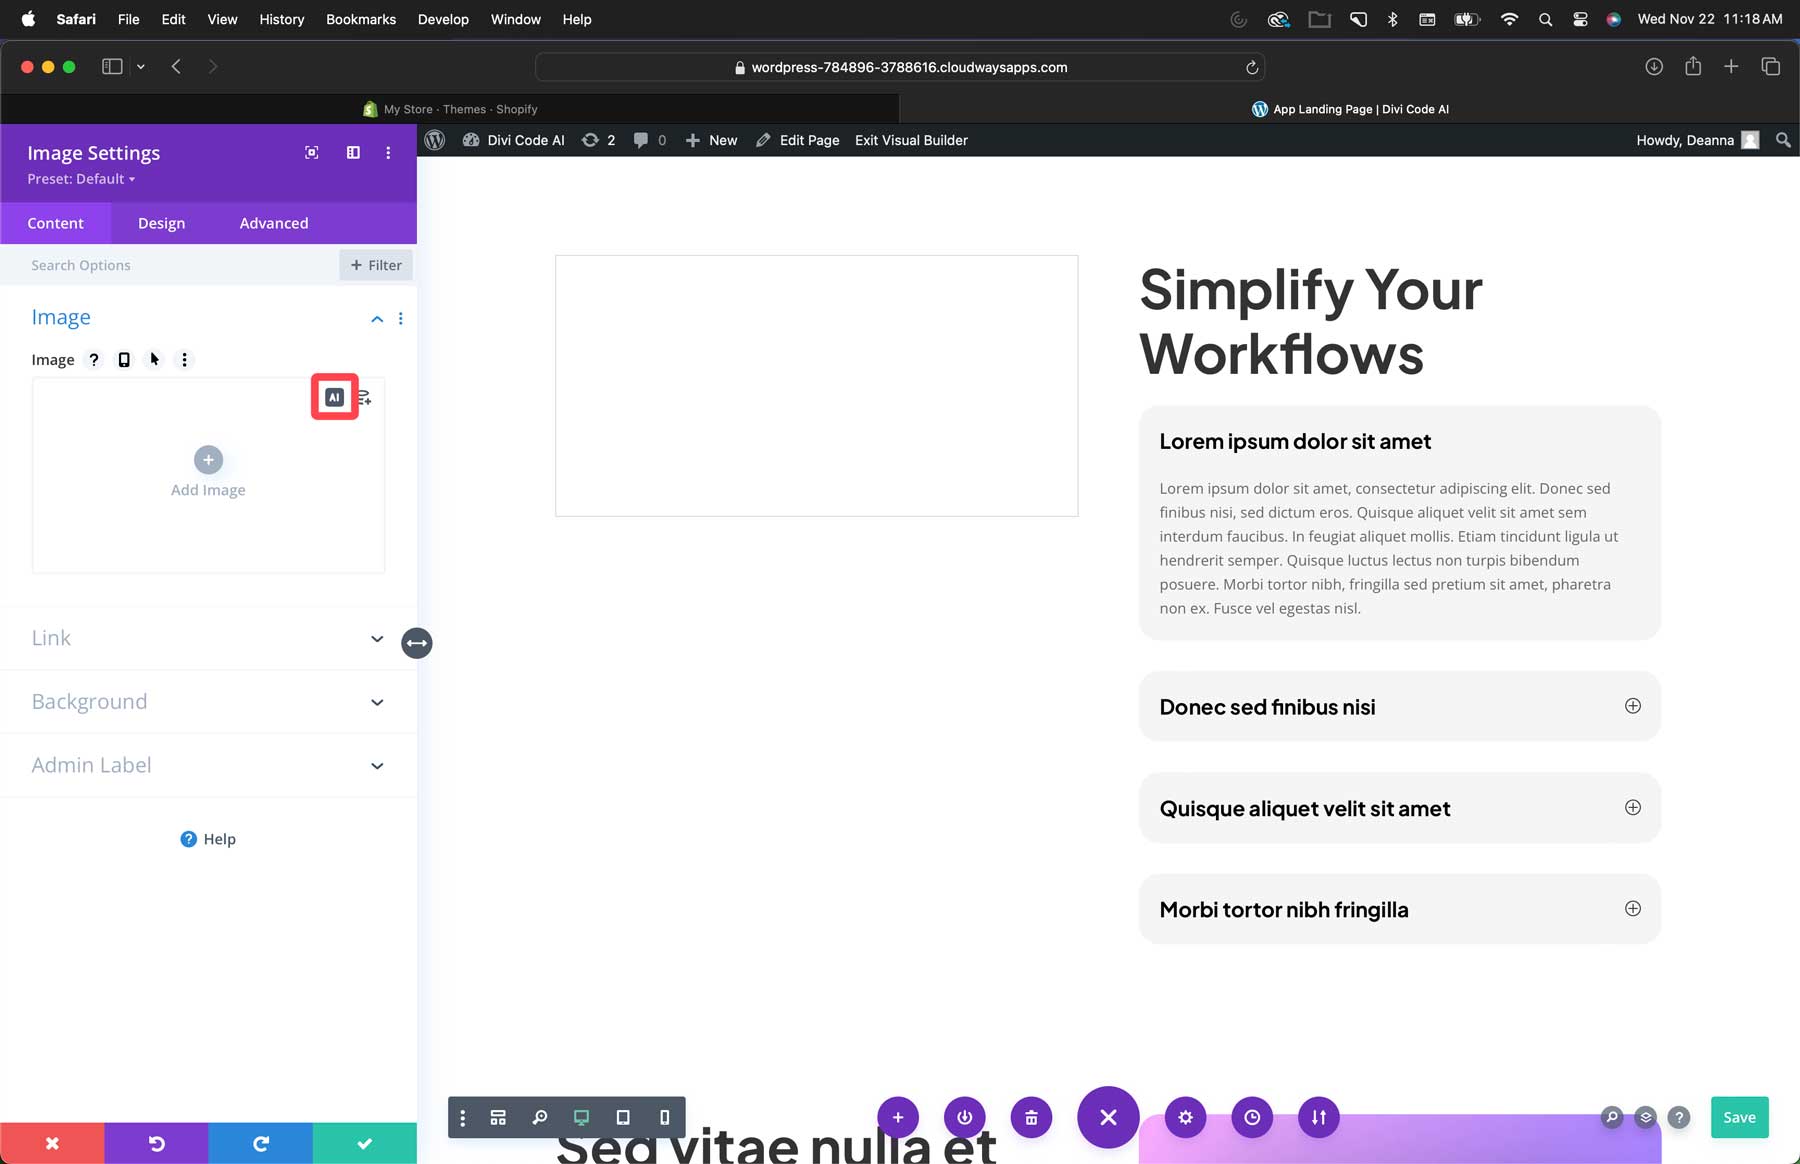Select phone view in builder toolbar

click(664, 1118)
